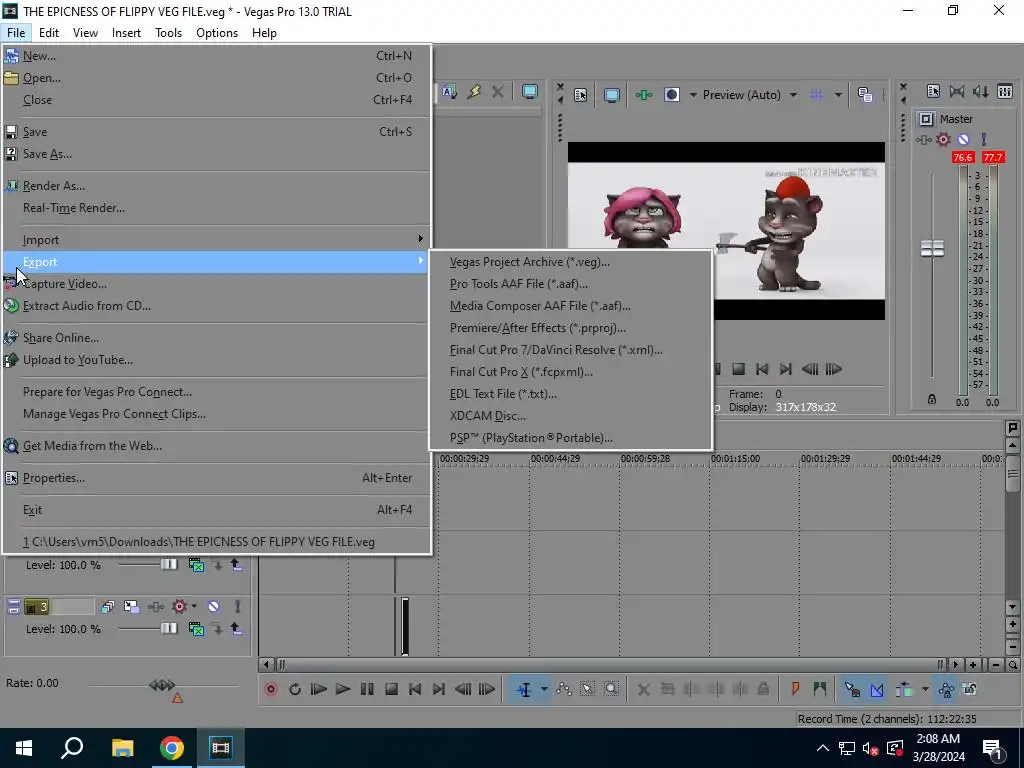The width and height of the screenshot is (1024, 768).
Task: Toggle Automatic Crossfades icon
Action: point(877,689)
